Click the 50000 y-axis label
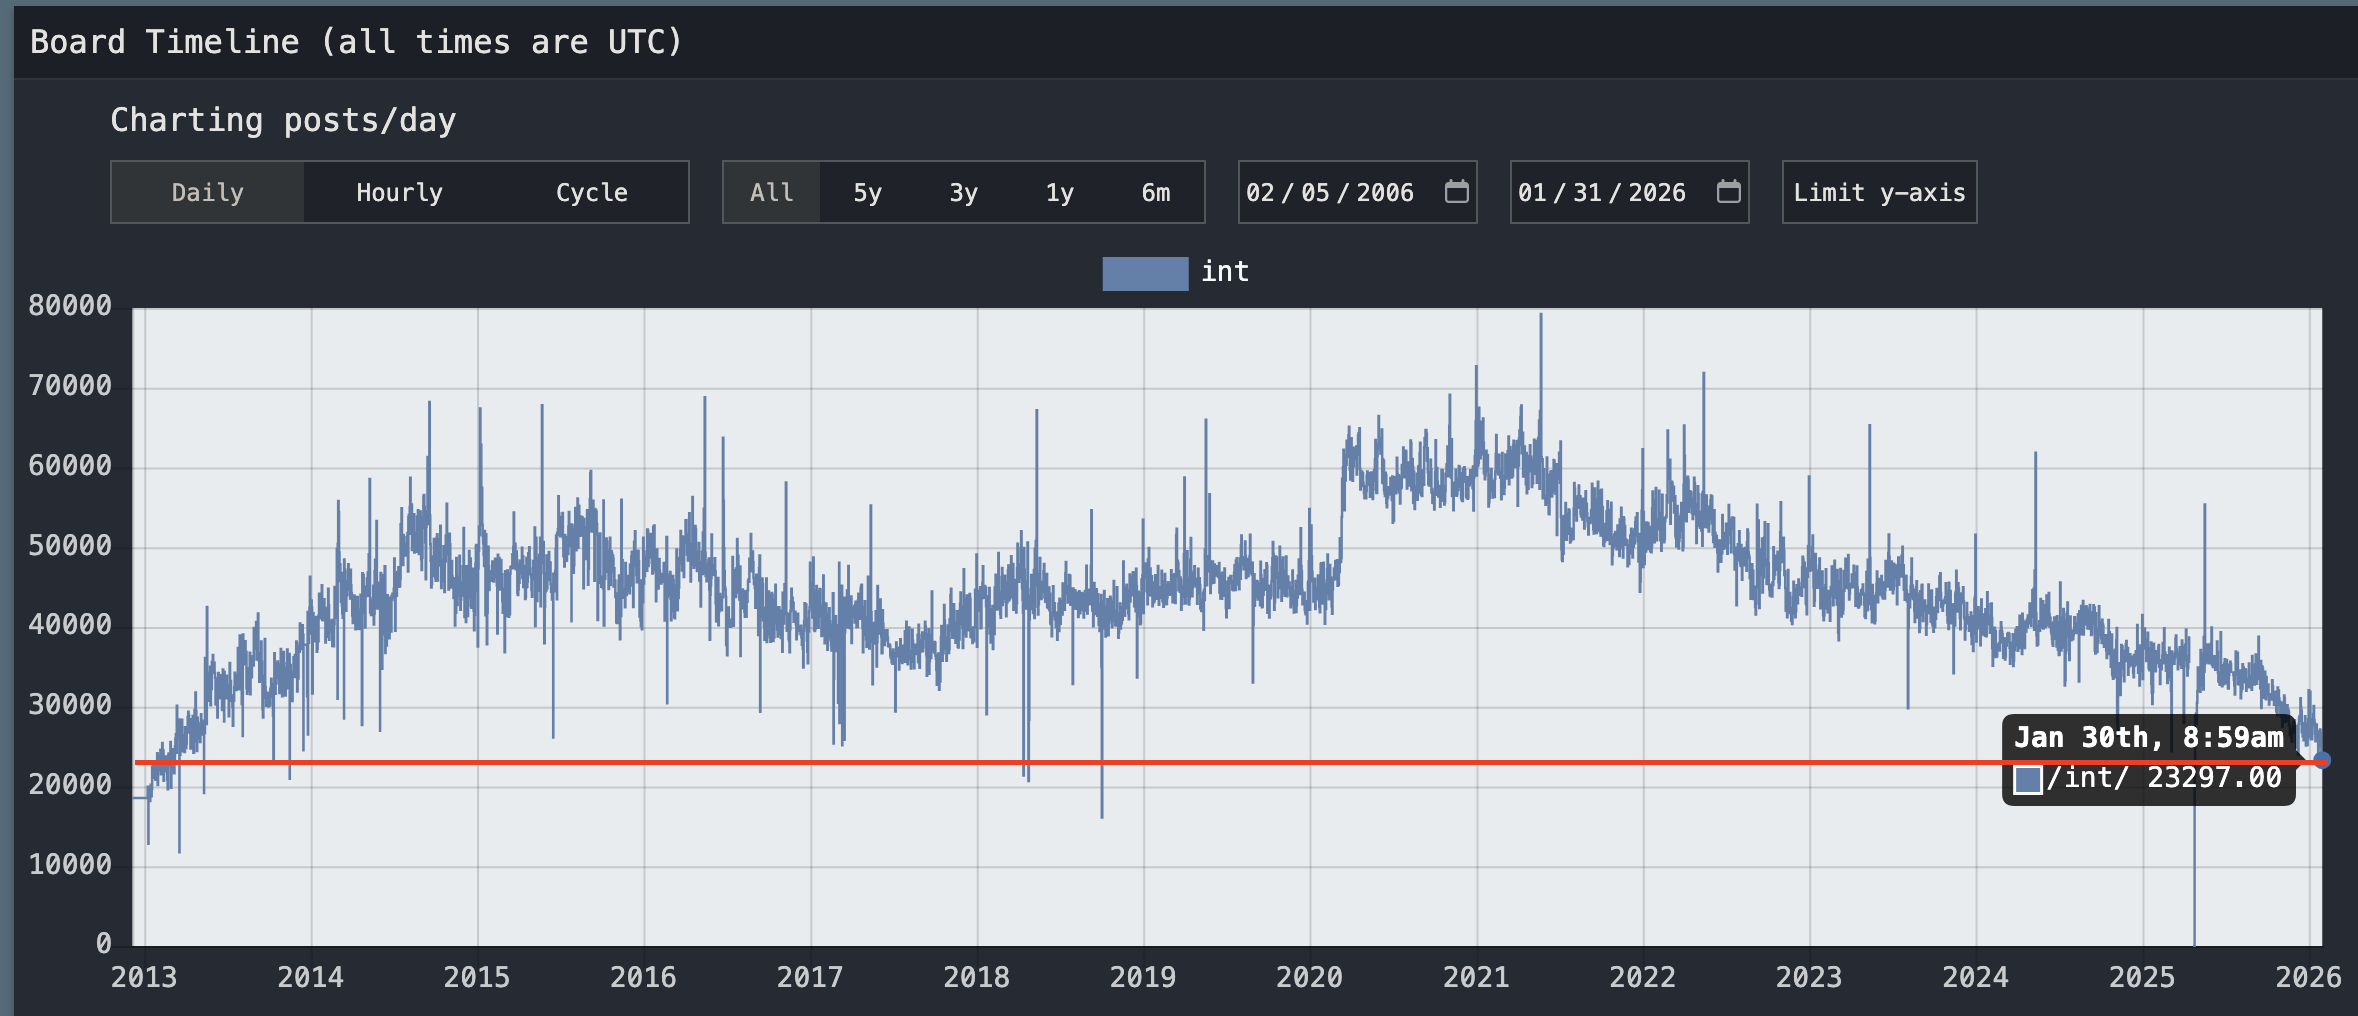2358x1016 pixels. (70, 546)
